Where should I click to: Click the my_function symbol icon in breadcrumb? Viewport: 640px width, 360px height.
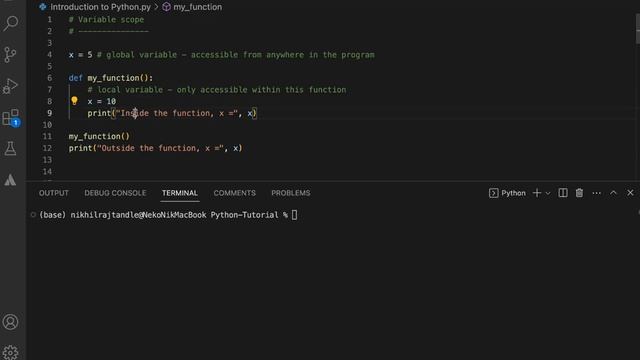(x=166, y=7)
